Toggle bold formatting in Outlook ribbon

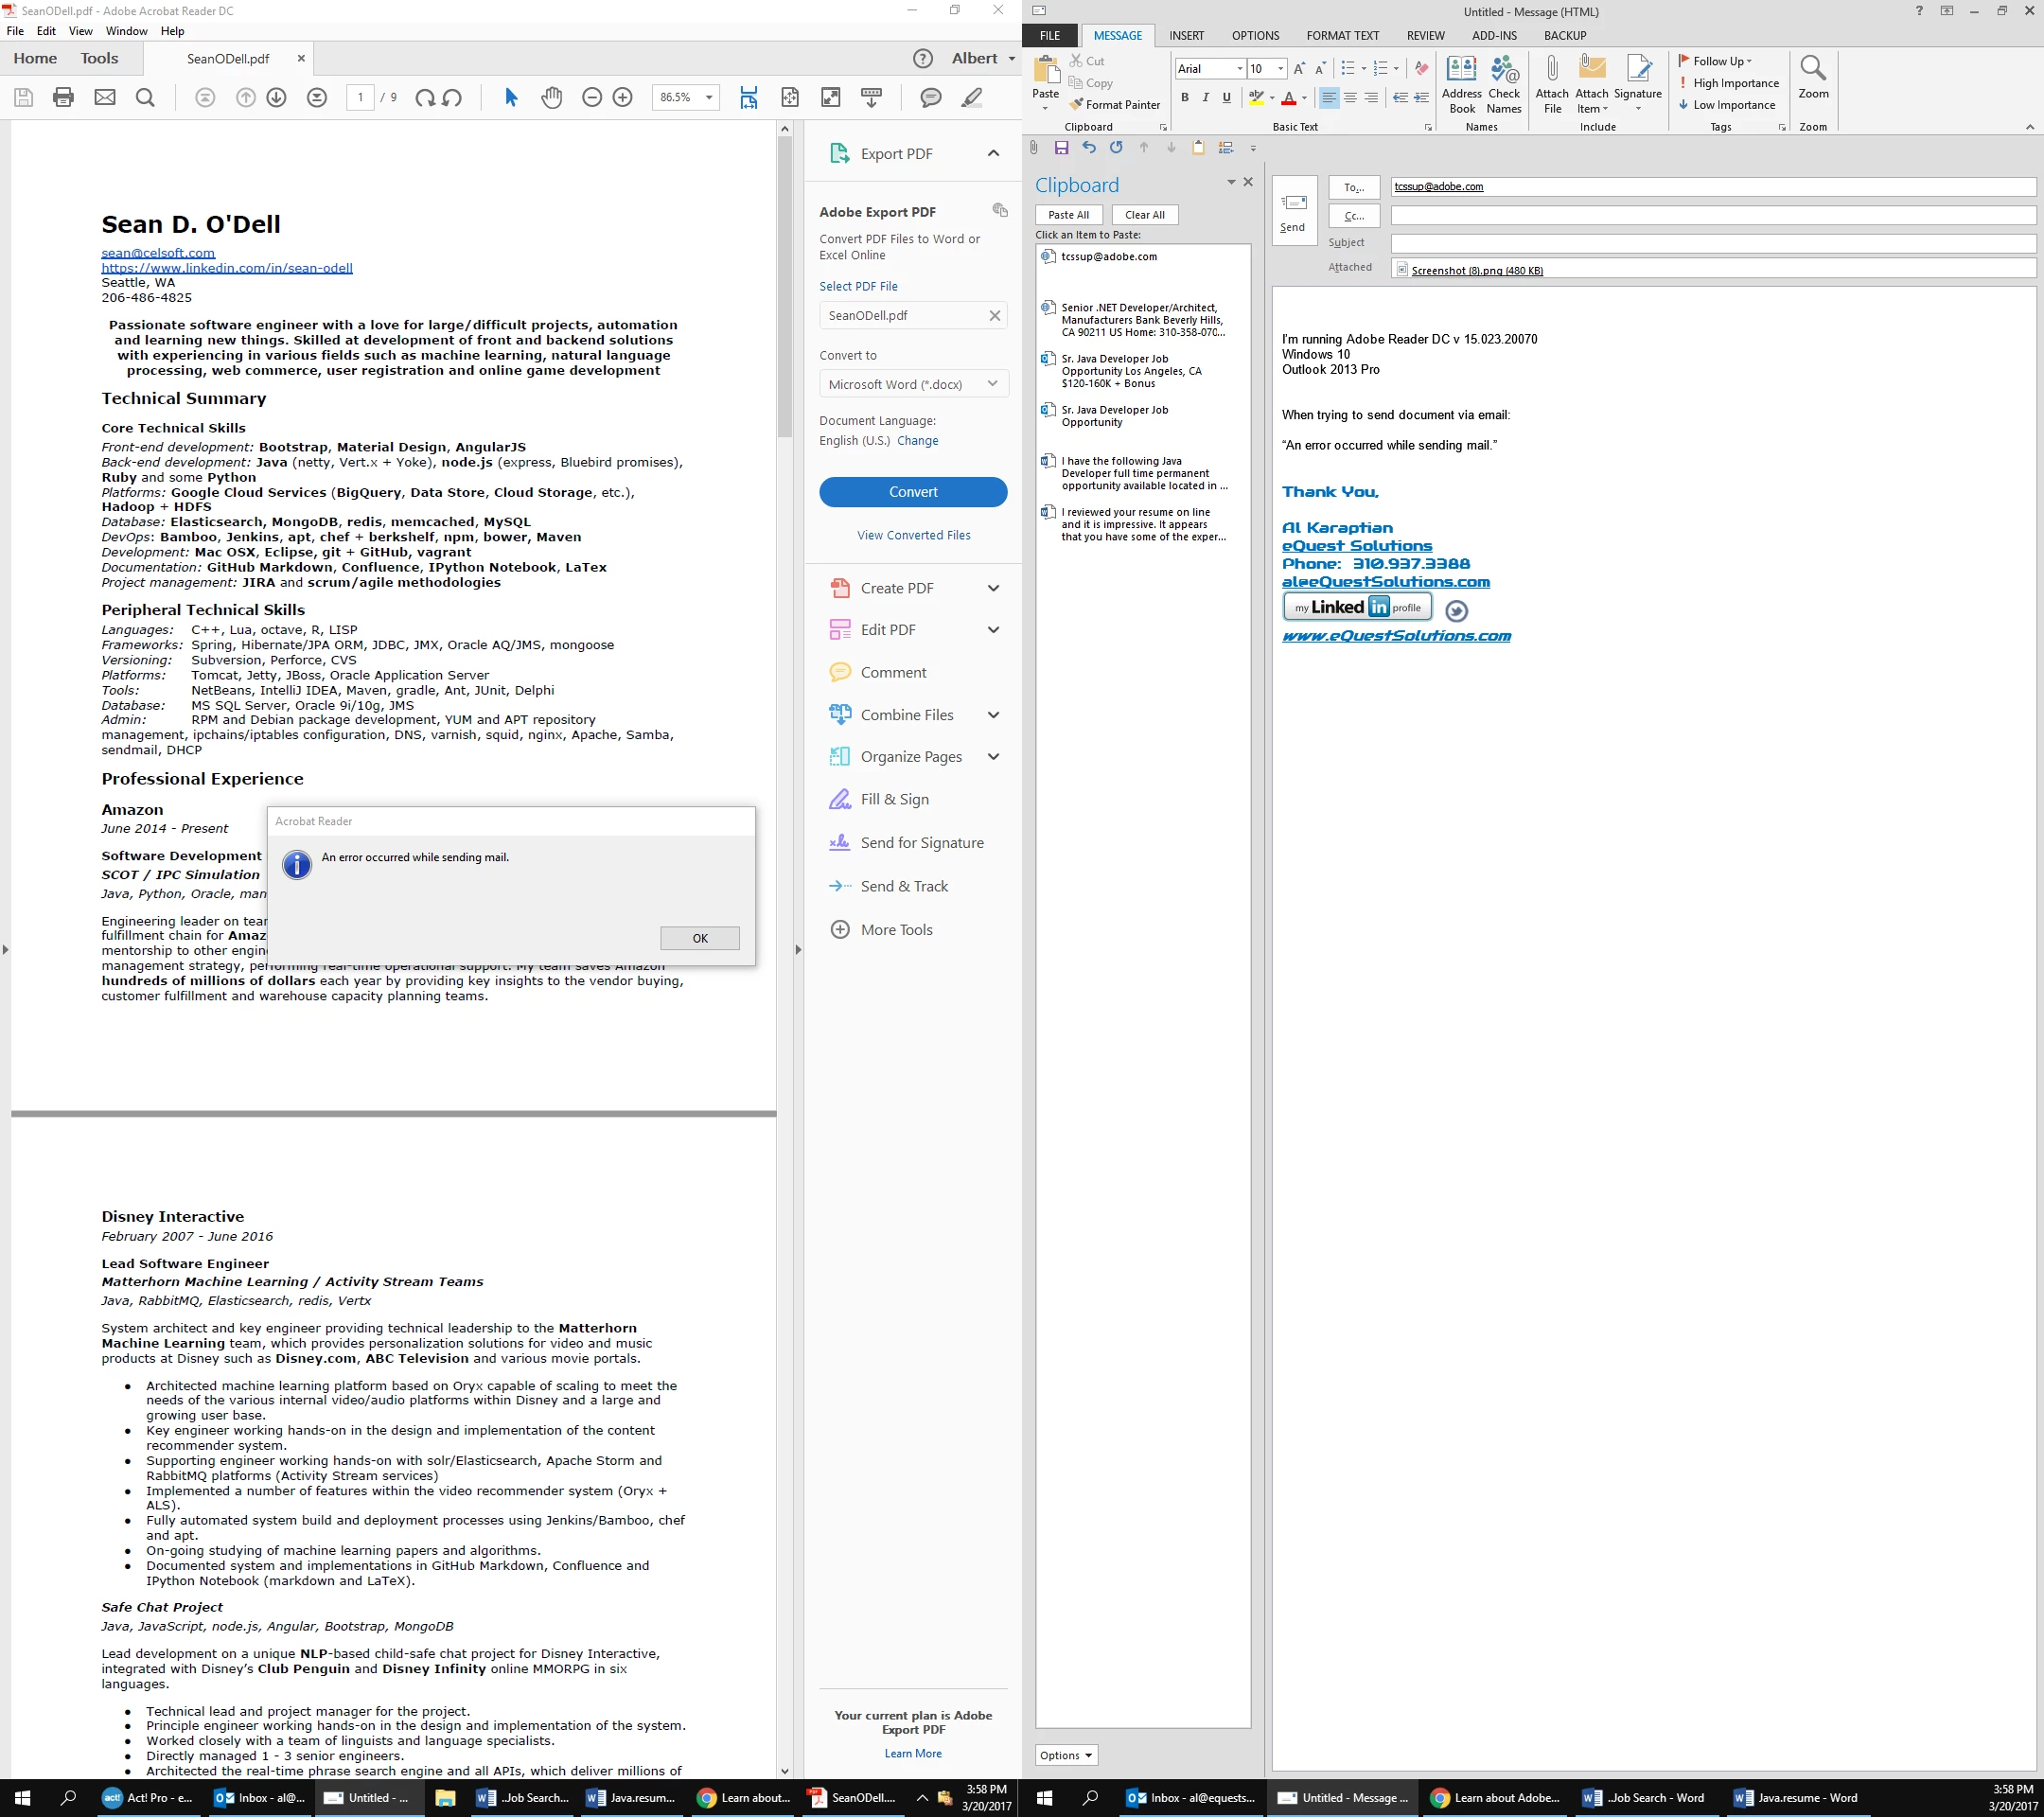[1184, 98]
